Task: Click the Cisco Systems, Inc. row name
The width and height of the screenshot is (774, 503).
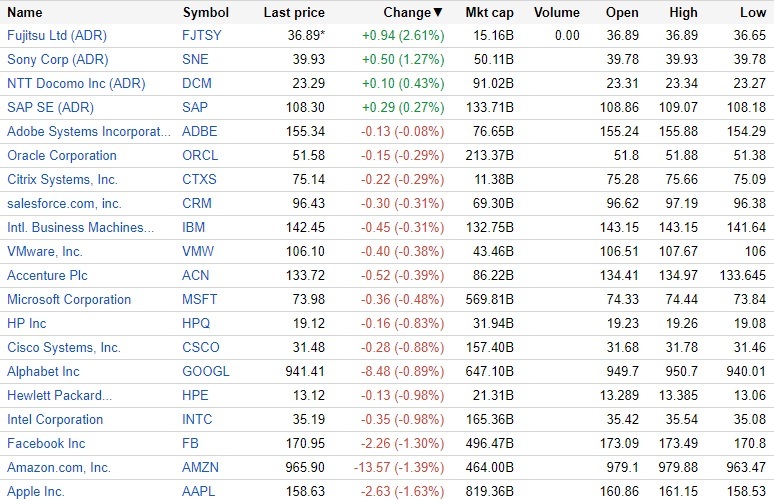Action: click(64, 348)
